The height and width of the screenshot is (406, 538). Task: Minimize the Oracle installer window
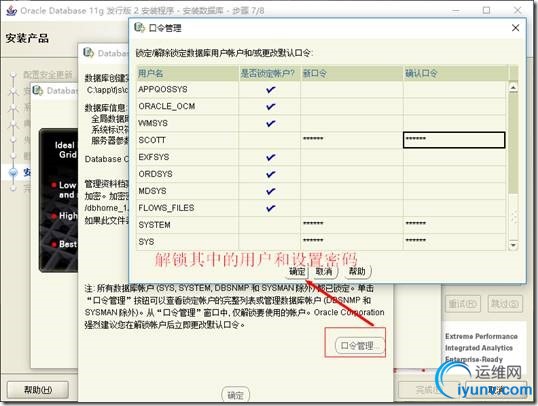pyautogui.click(x=456, y=11)
